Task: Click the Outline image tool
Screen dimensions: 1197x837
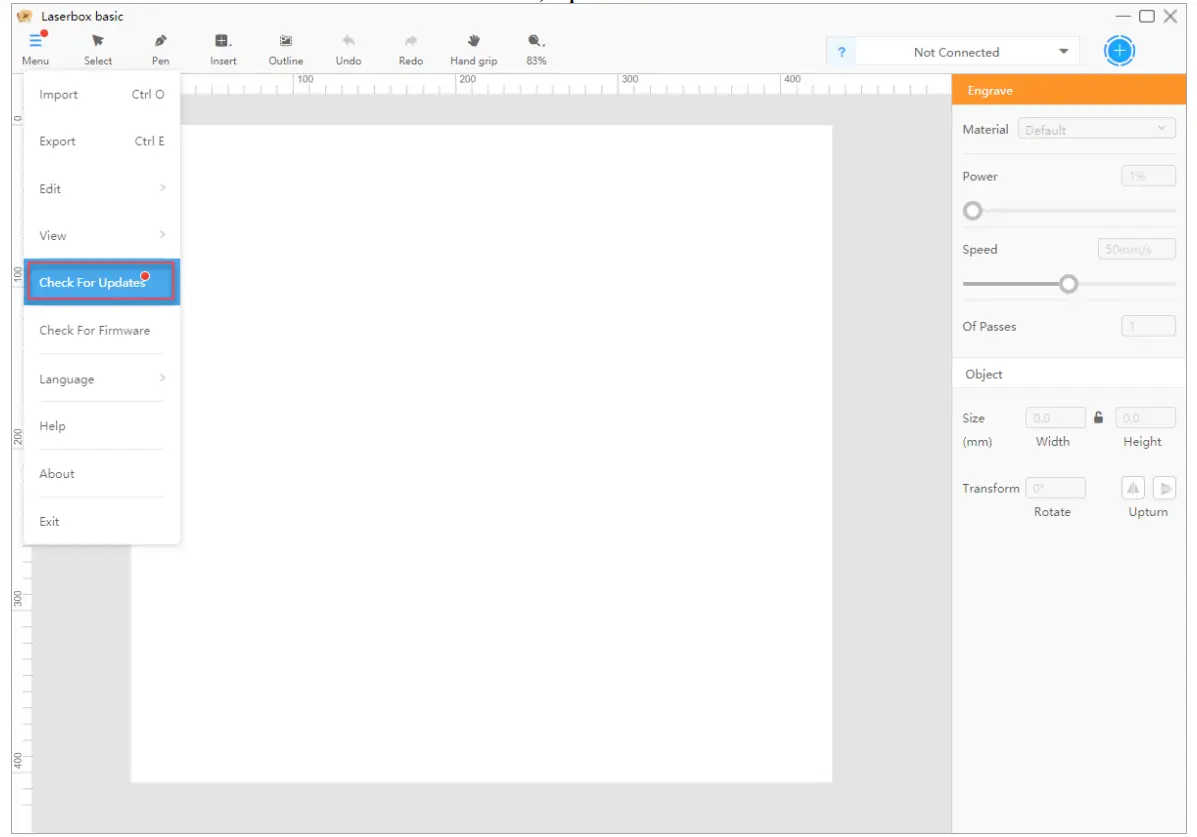Action: 286,42
